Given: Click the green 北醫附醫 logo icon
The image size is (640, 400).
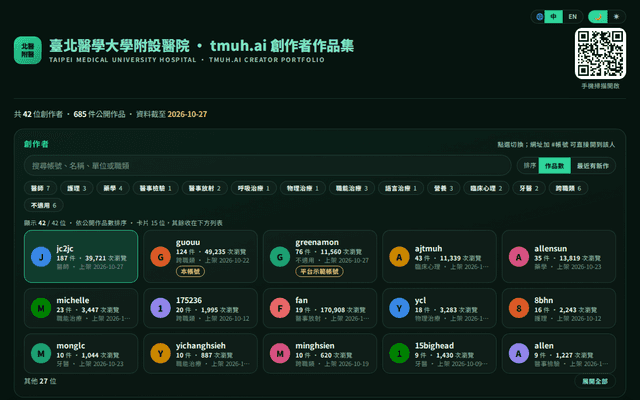Looking at the screenshot, I should 28,50.
